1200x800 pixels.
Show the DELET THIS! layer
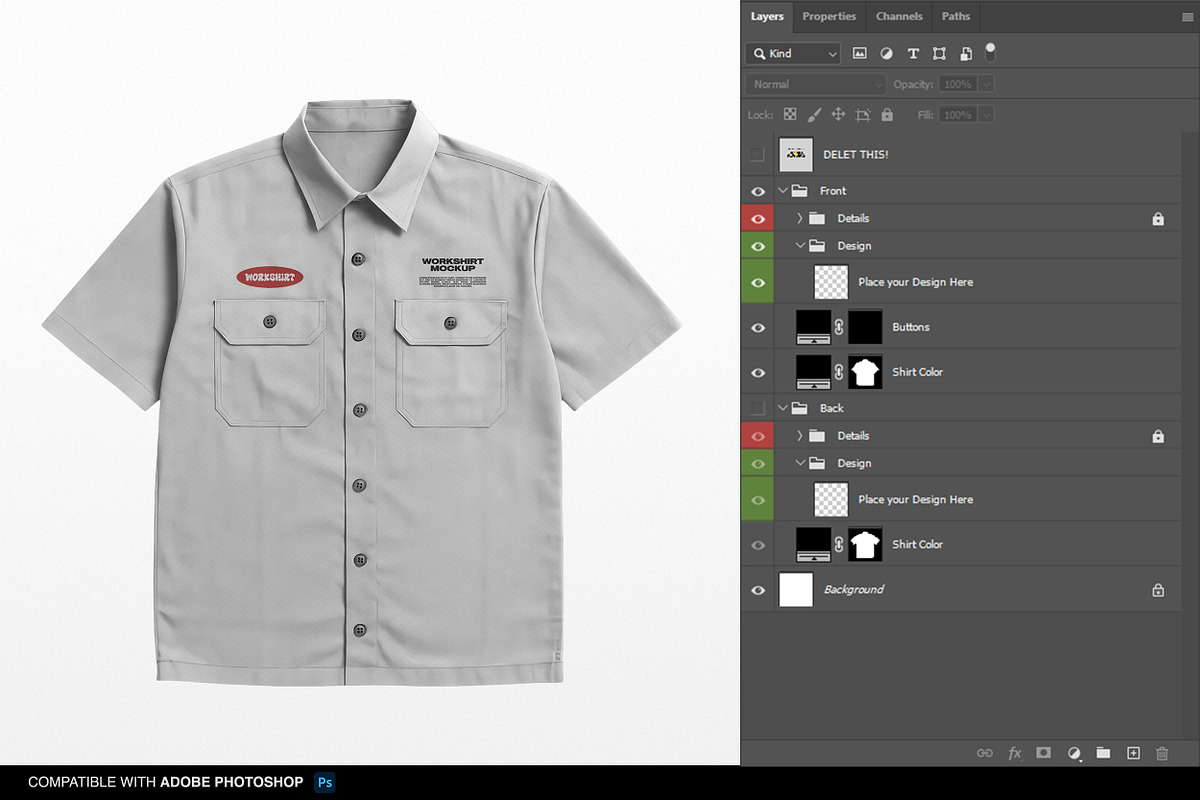(757, 154)
